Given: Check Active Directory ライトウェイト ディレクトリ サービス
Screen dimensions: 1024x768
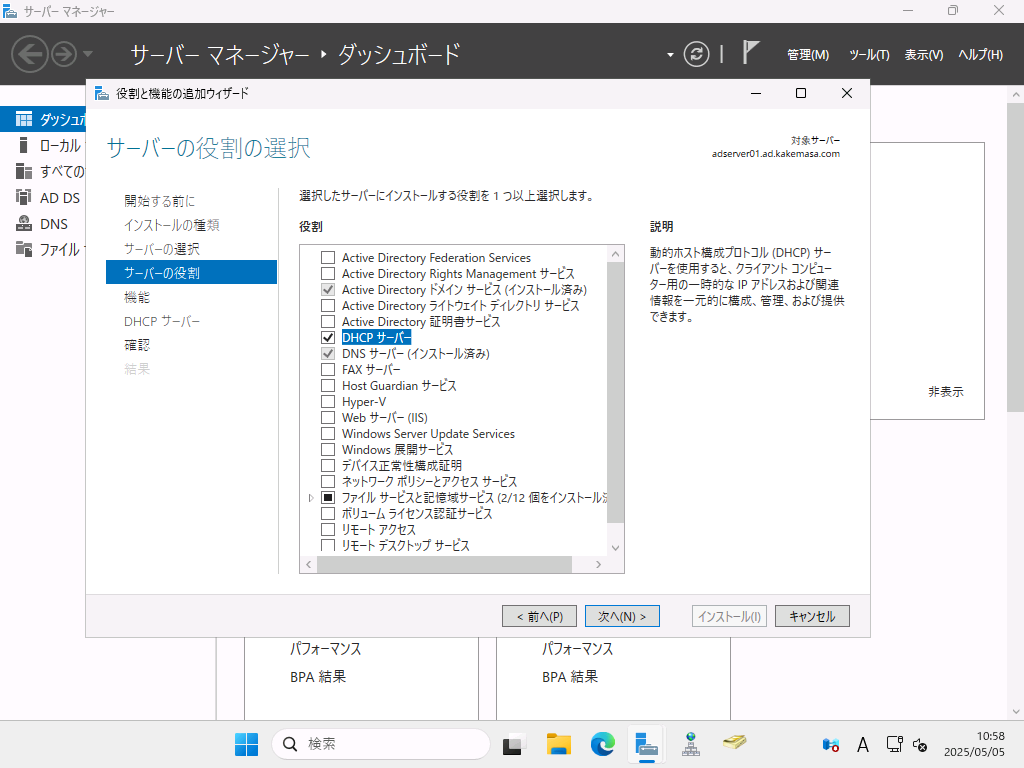Looking at the screenshot, I should coord(328,306).
